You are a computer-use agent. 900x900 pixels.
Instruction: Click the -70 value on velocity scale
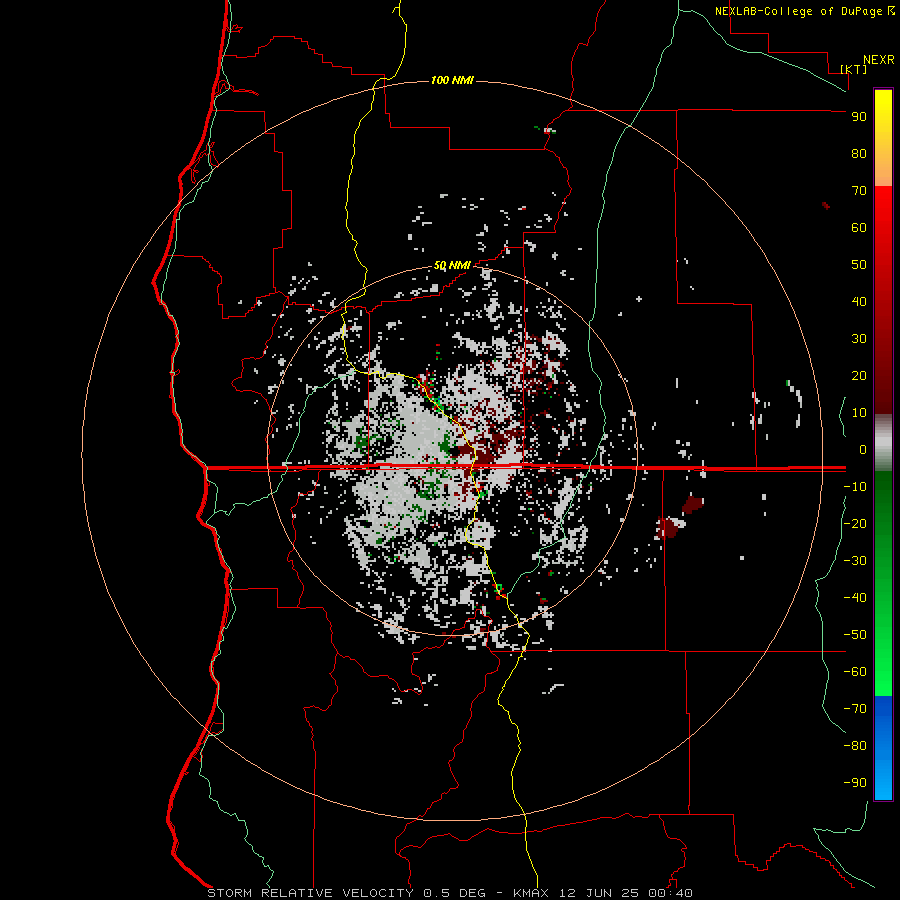(855, 708)
